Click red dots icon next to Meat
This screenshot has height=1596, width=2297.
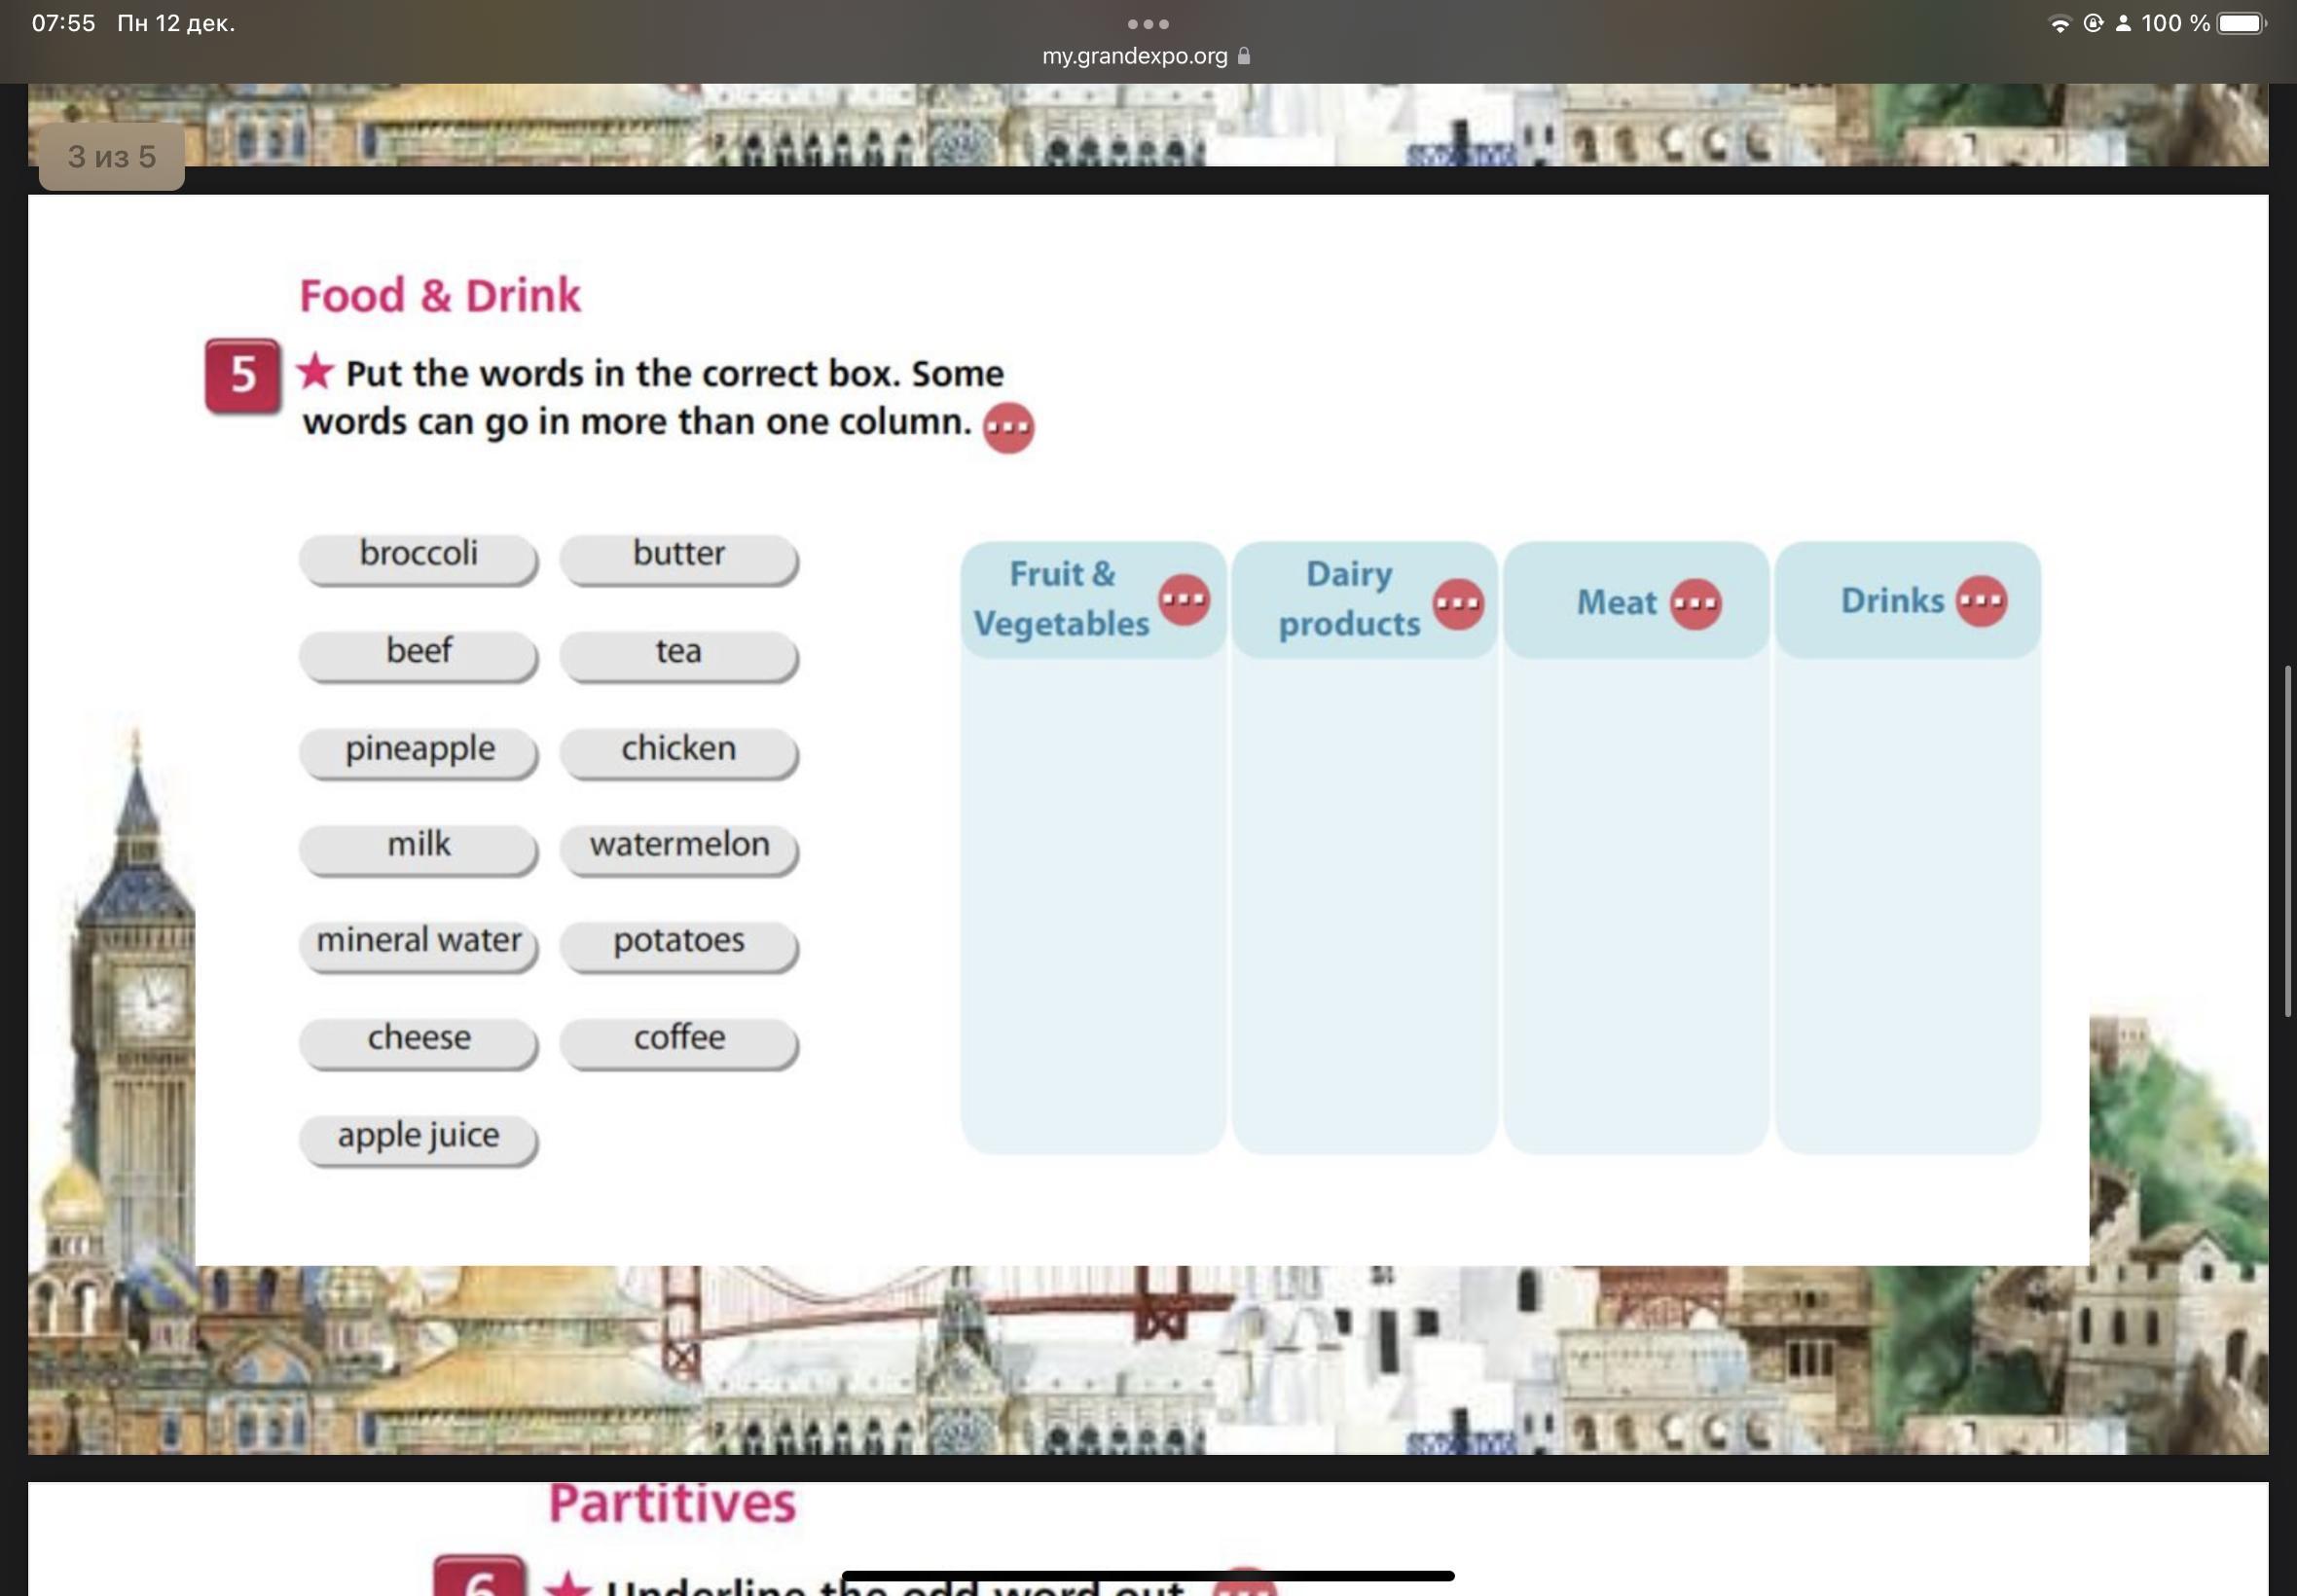(x=1695, y=603)
